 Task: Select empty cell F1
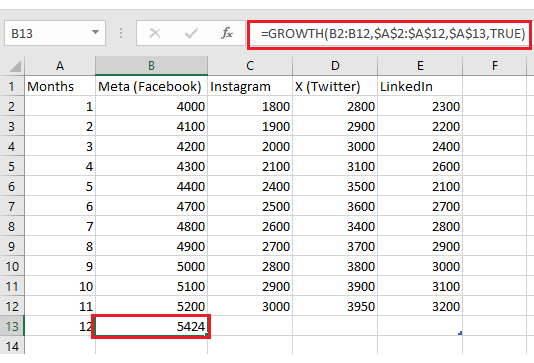pos(495,86)
